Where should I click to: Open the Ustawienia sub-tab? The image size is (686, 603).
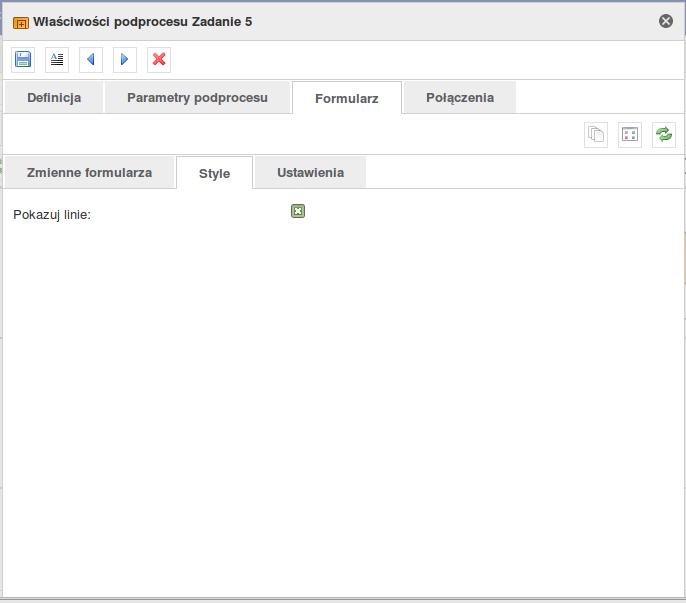pos(310,173)
